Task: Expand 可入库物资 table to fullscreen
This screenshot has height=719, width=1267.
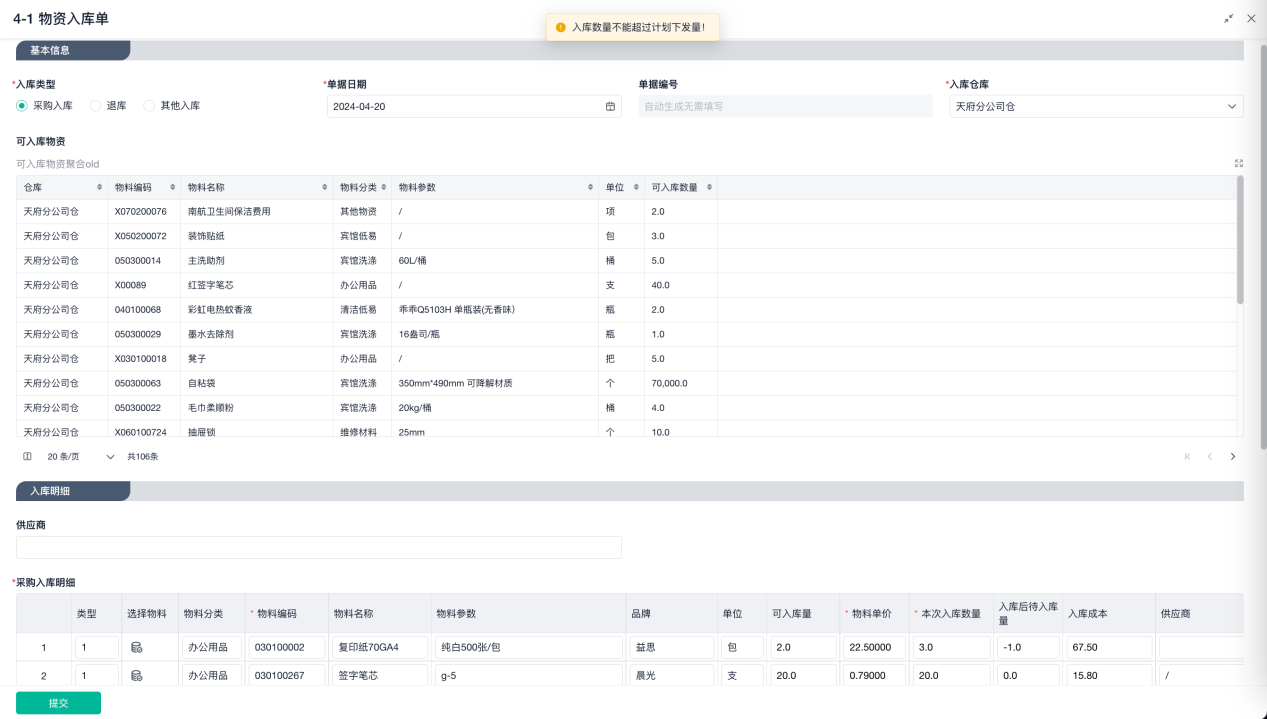Action: (x=1238, y=163)
